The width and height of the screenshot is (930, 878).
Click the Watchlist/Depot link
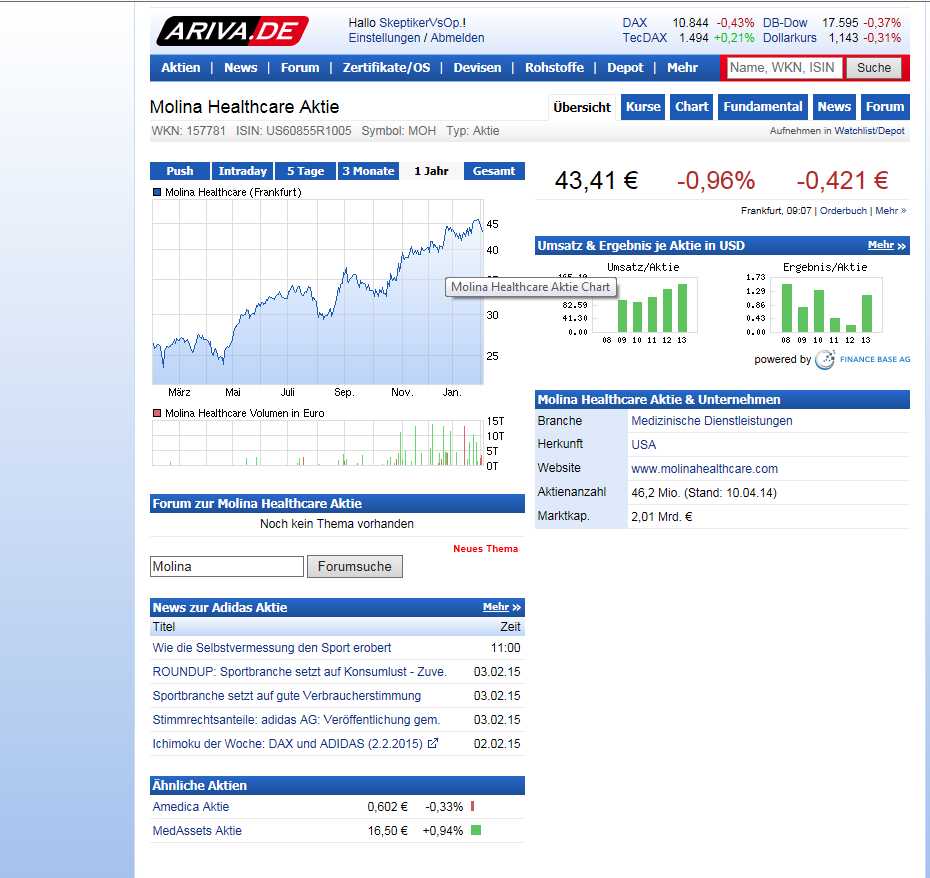(x=870, y=131)
